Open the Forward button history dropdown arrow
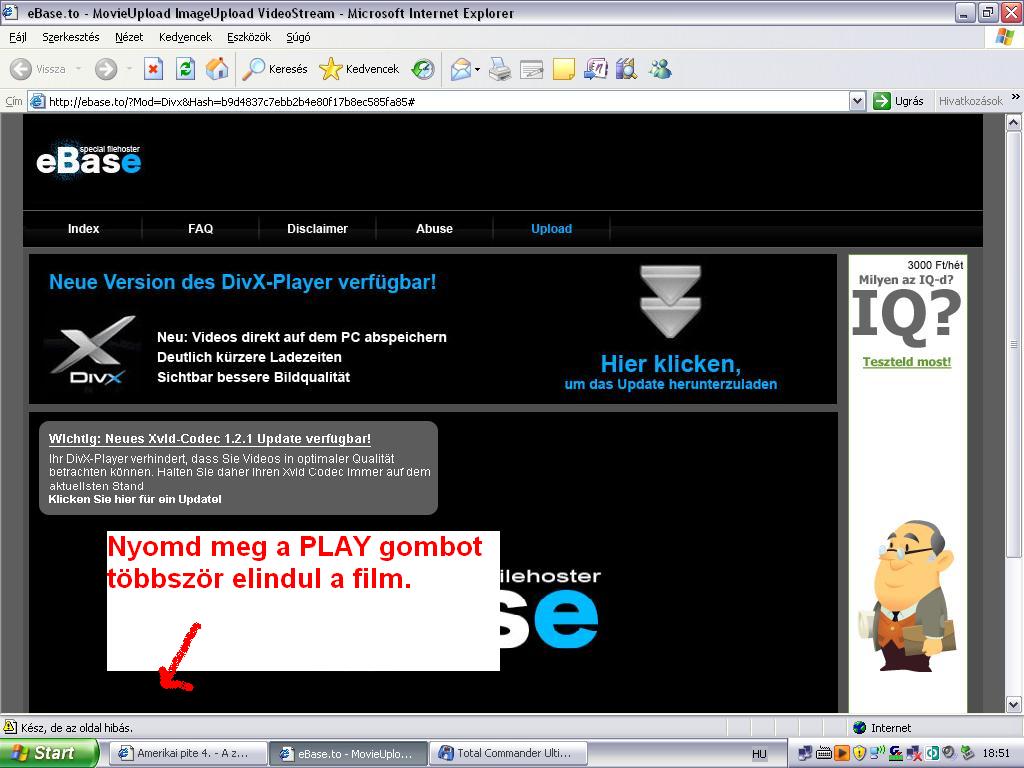 pos(129,69)
